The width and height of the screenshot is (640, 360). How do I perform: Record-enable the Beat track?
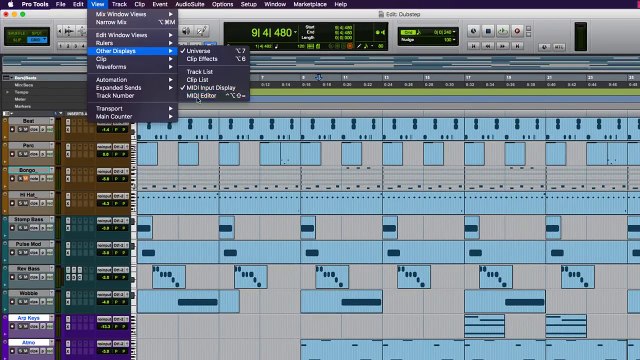point(12,129)
